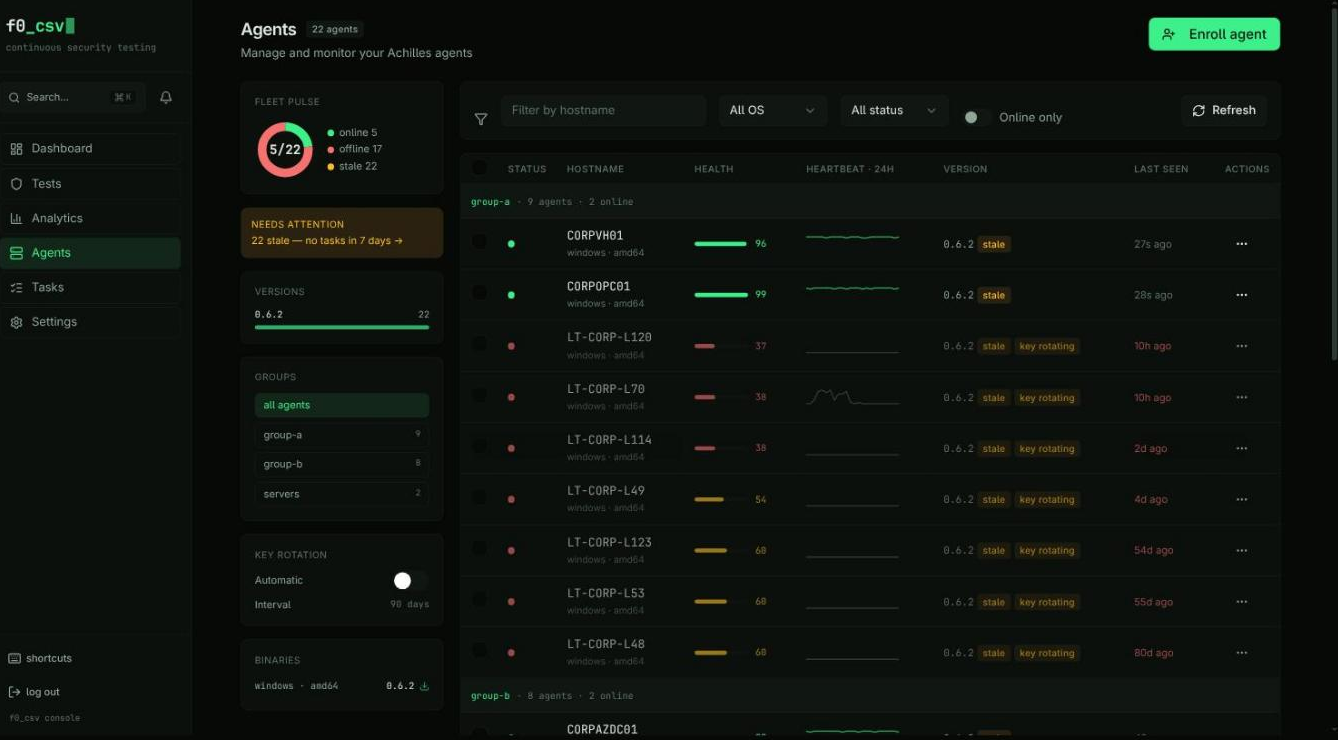
Task: Collapse the group-b section header
Action: coord(870,695)
